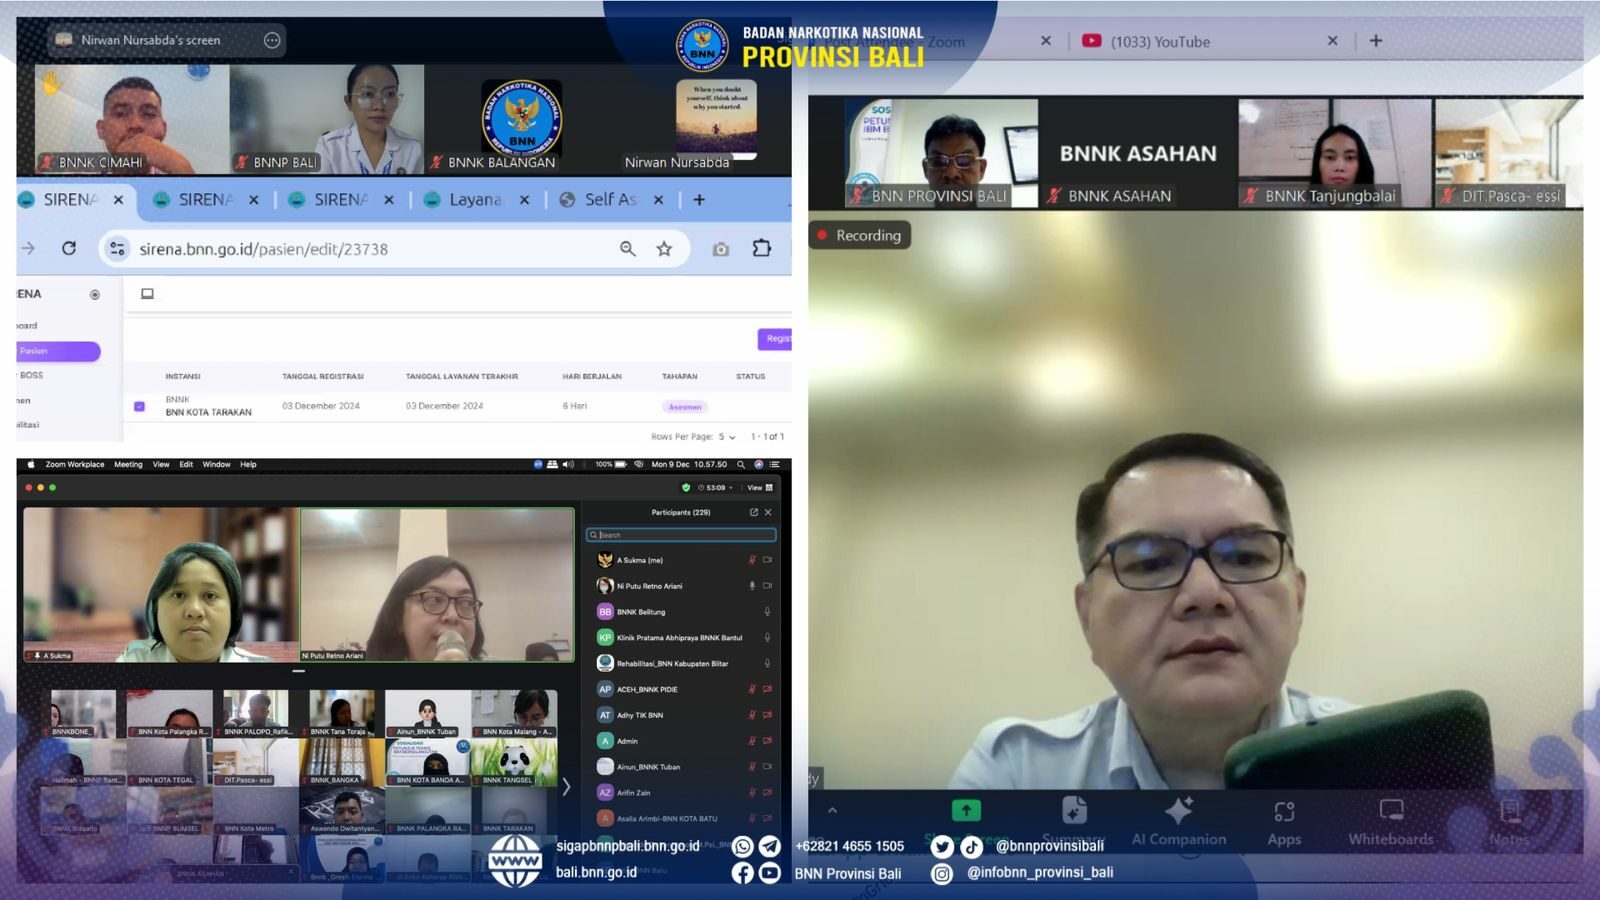
Task: Open the Apple menu
Action: 31,464
